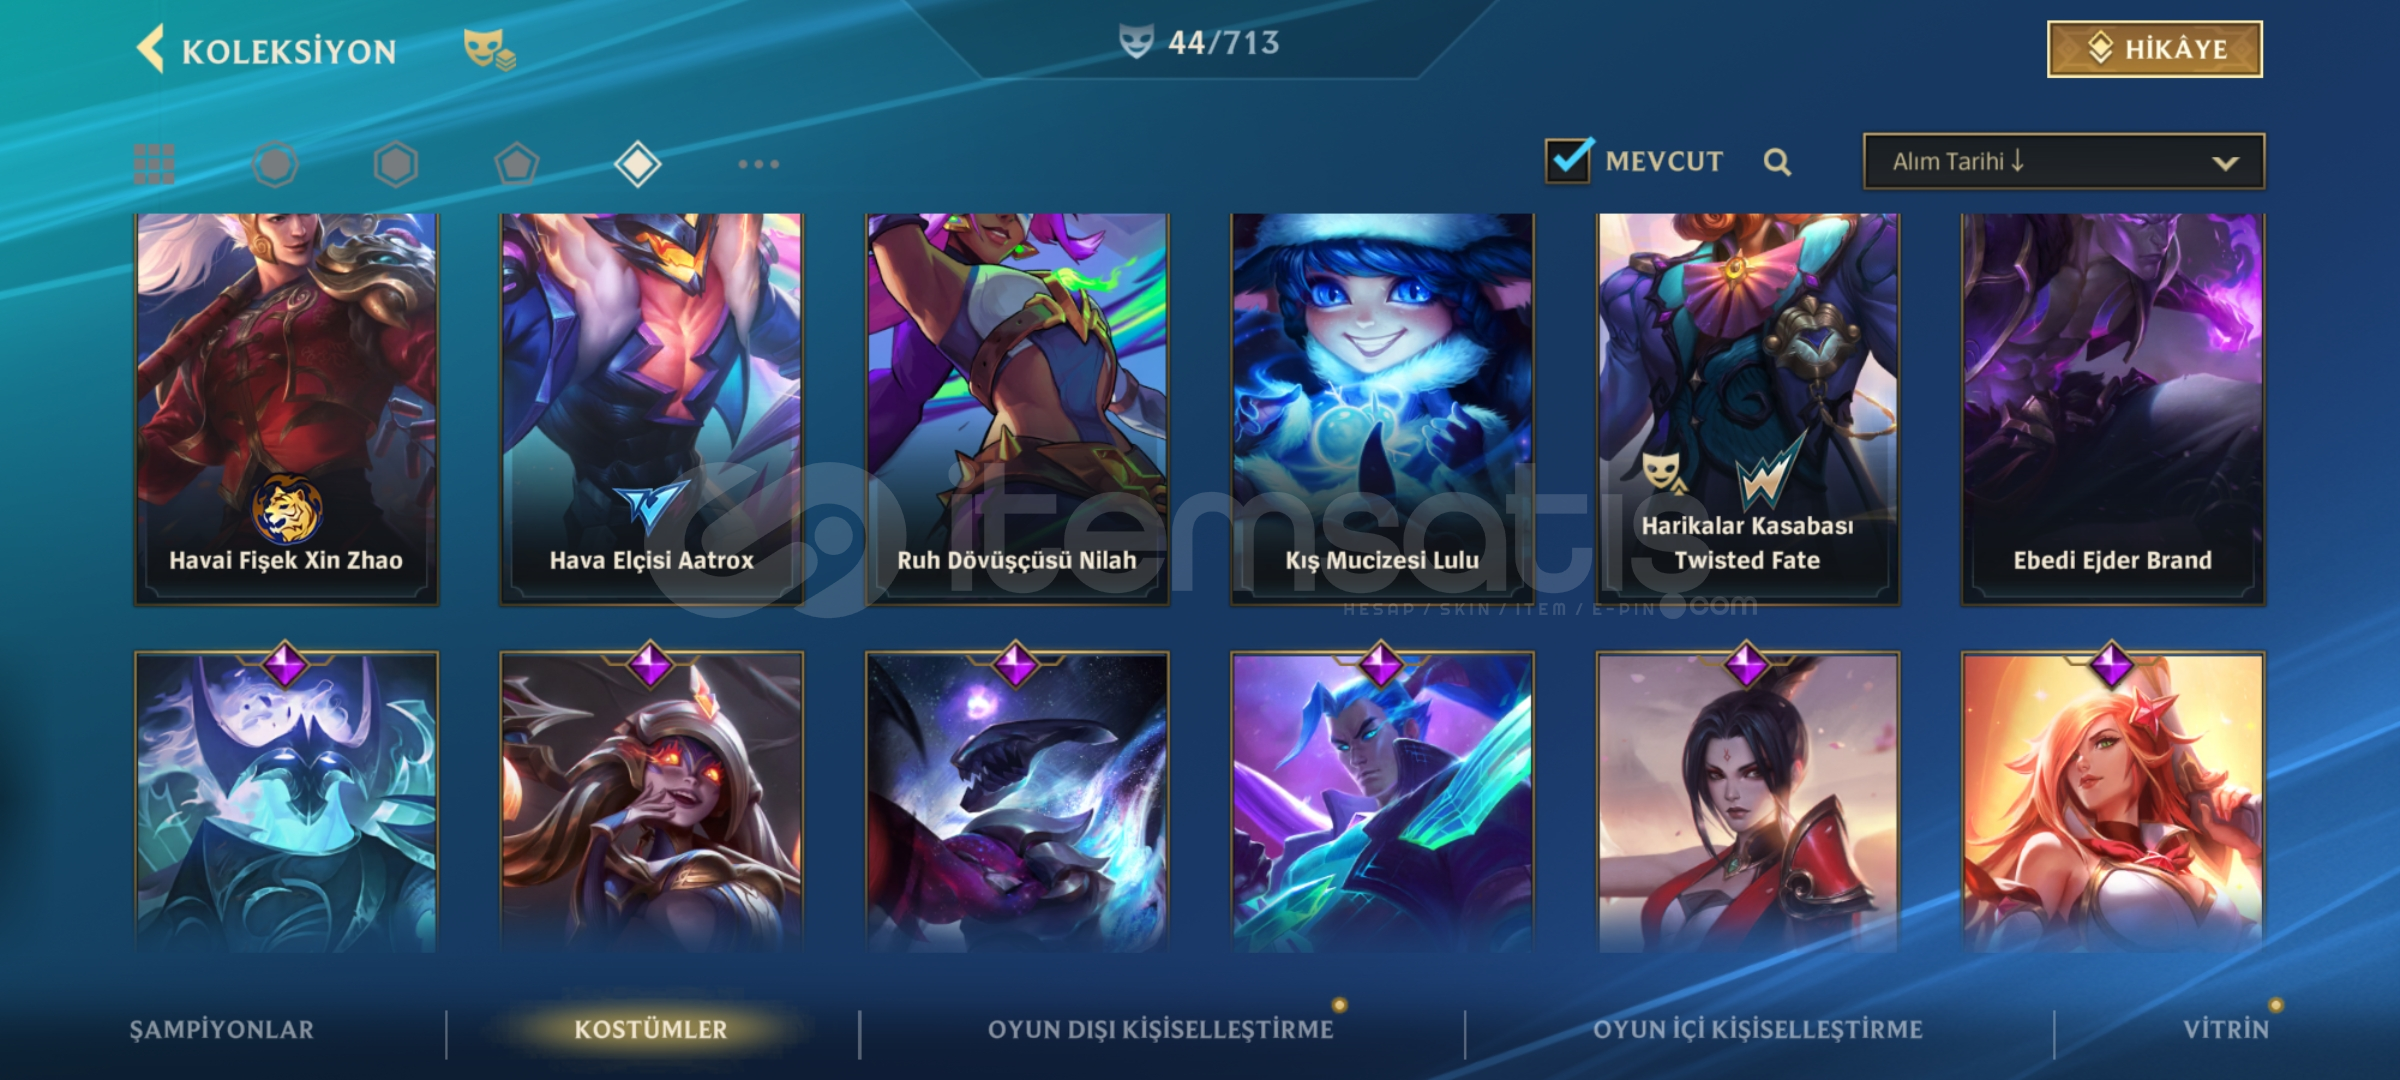
Task: Switch to the Şampiyonlar tab
Action: (x=221, y=1029)
